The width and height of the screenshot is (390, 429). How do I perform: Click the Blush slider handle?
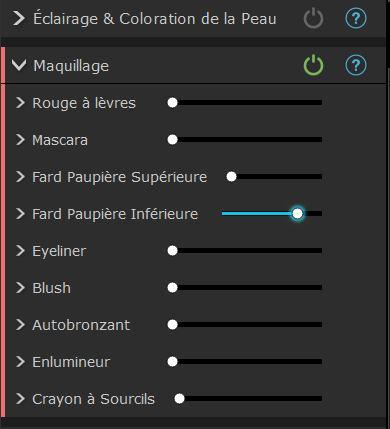coord(172,287)
